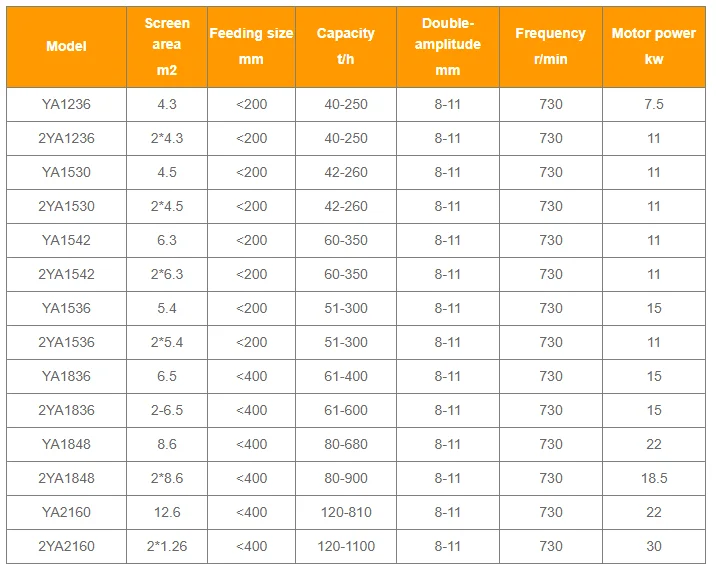
Task: Select the Screen area m2 header
Action: tap(167, 46)
